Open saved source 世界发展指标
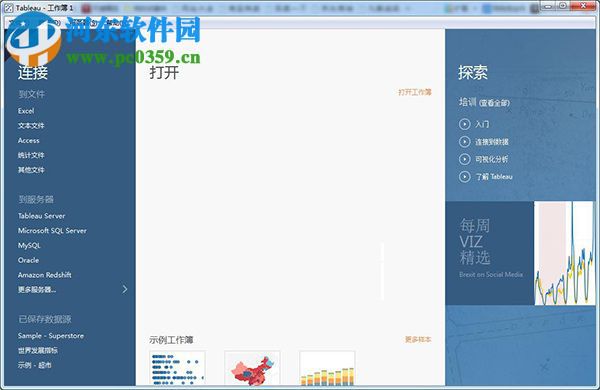The height and width of the screenshot is (390, 600). click(38, 350)
